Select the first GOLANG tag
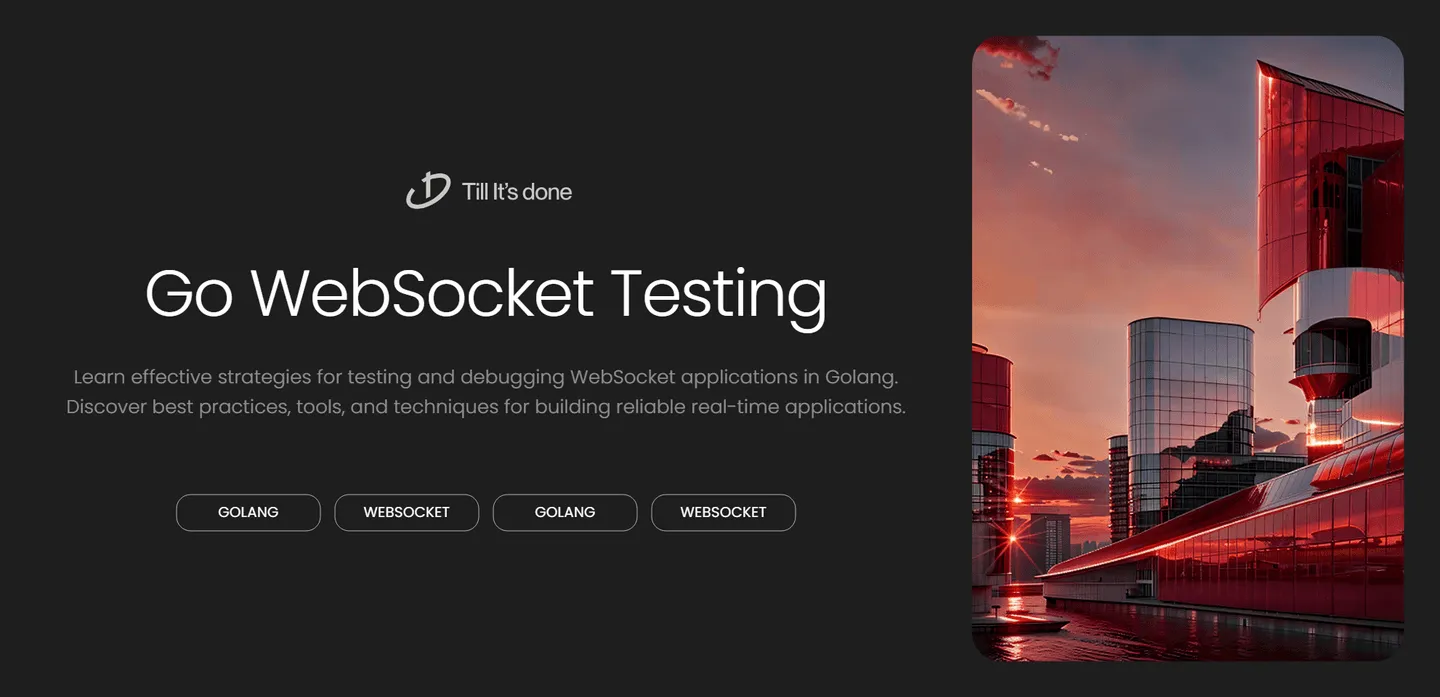1440x697 pixels. click(x=248, y=512)
